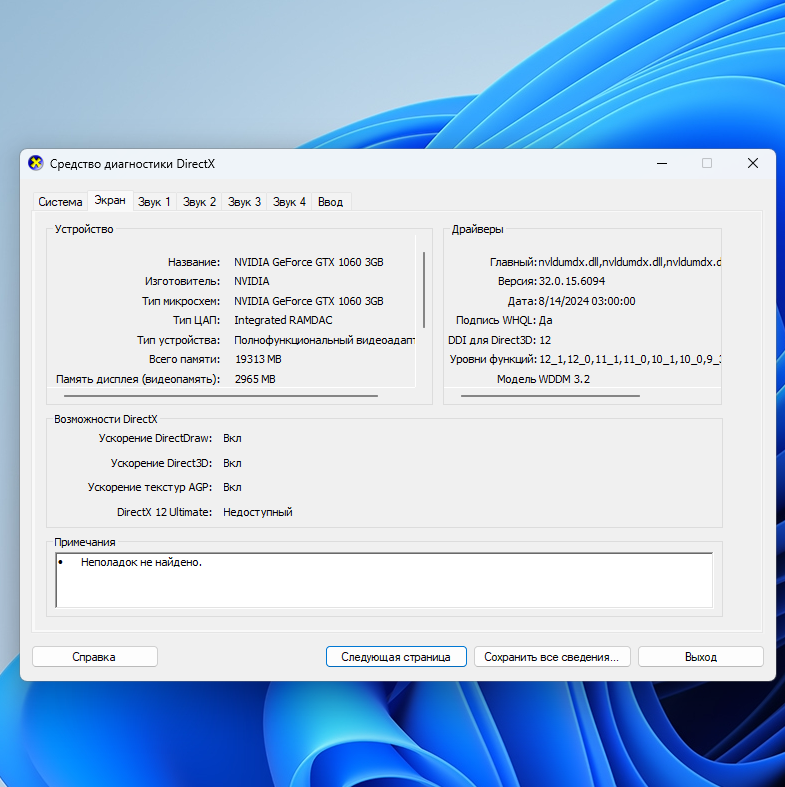Close the DirectX diagnostic window
Viewport: 785px width, 787px height.
752,164
